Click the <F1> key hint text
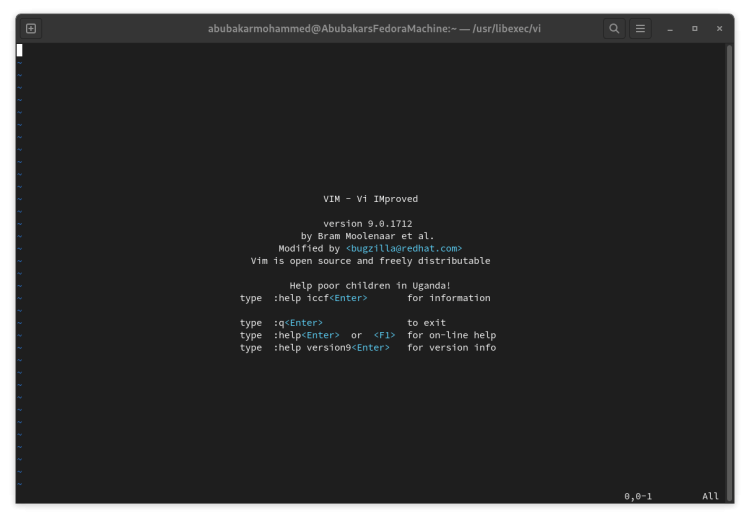The image size is (750, 521). [385, 335]
